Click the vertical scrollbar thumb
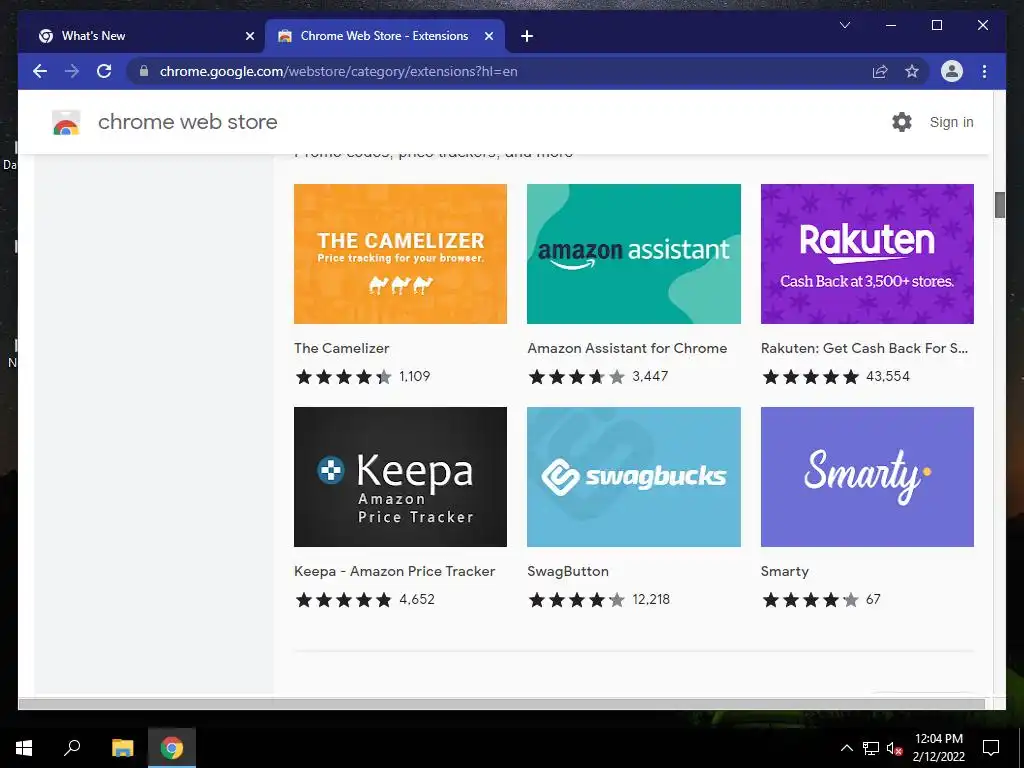This screenshot has height=768, width=1024. [1000, 205]
